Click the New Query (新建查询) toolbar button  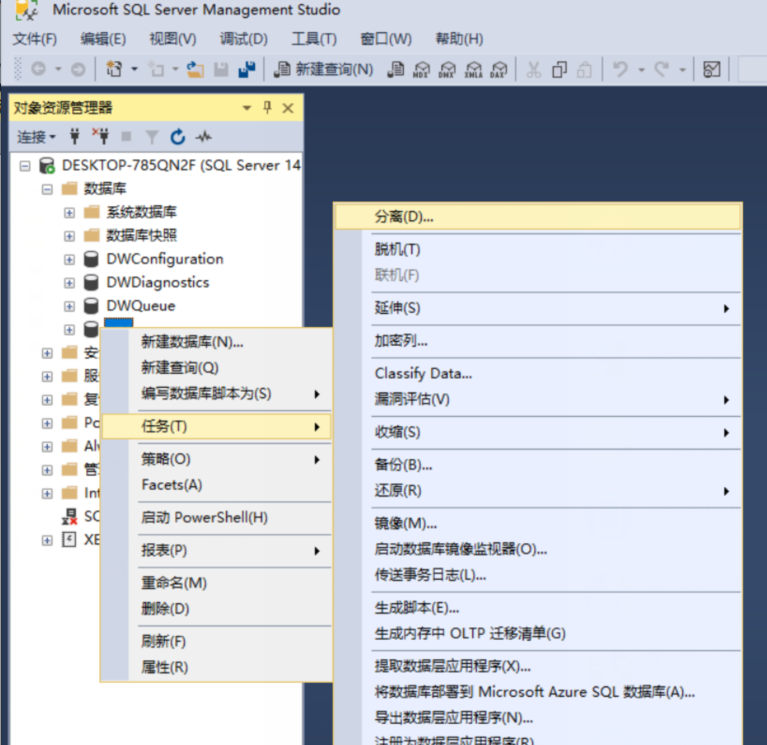(323, 69)
